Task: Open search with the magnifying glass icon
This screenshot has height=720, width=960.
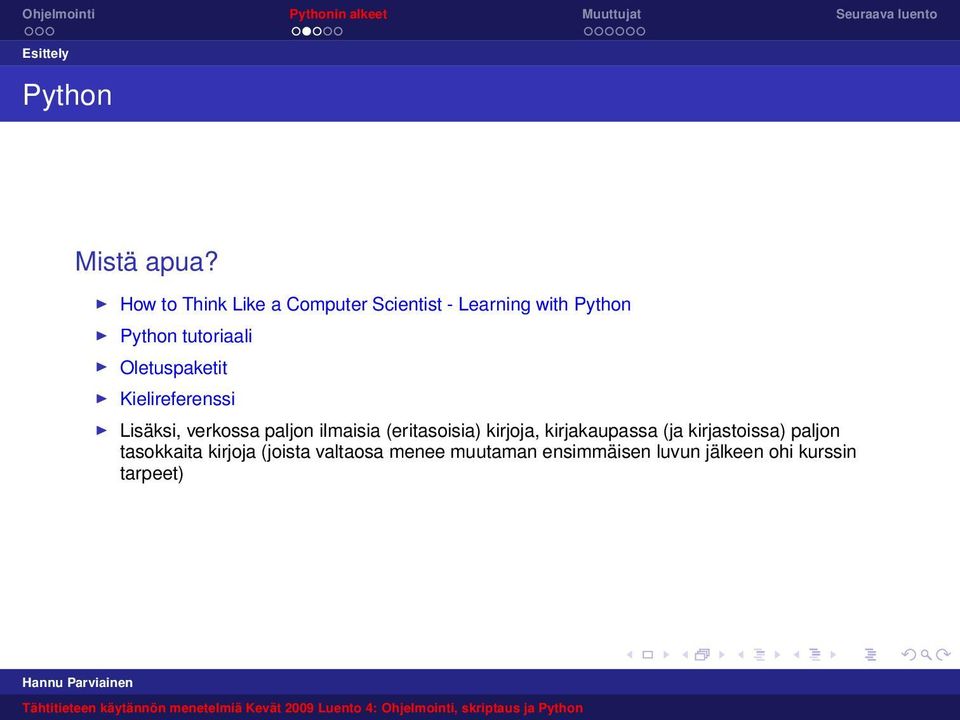Action: click(x=926, y=654)
